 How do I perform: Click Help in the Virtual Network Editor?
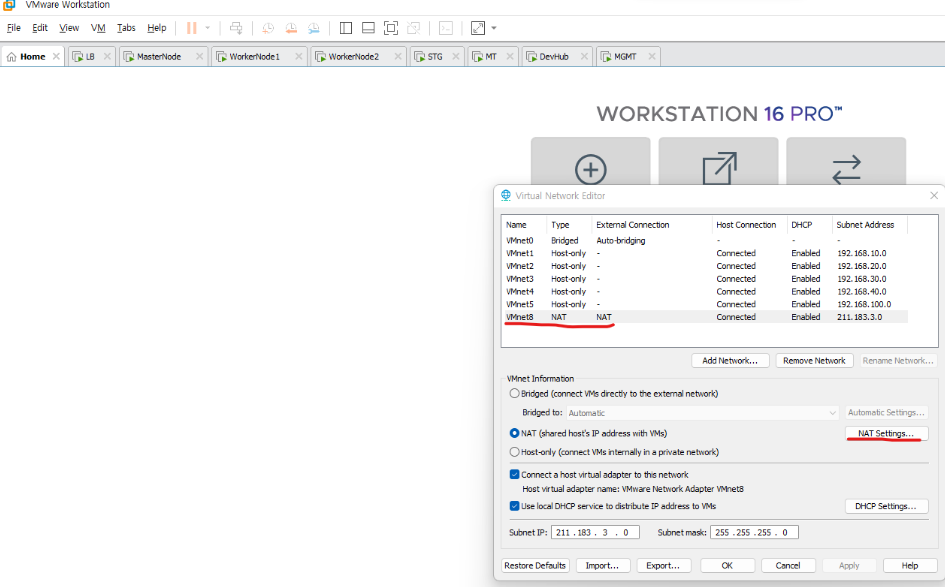click(x=910, y=565)
